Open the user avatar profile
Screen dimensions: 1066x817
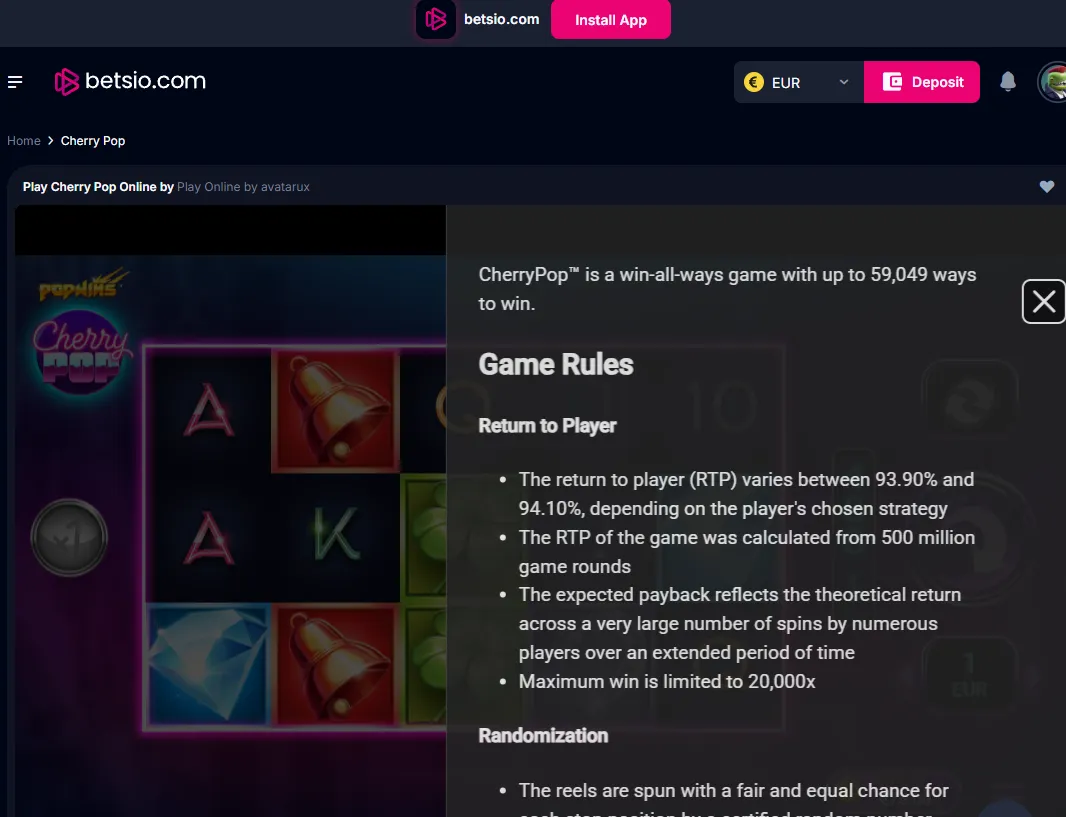tap(1052, 82)
